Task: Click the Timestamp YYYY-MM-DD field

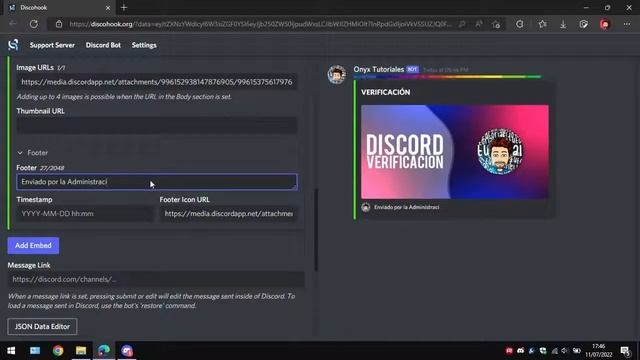Action: pos(85,214)
